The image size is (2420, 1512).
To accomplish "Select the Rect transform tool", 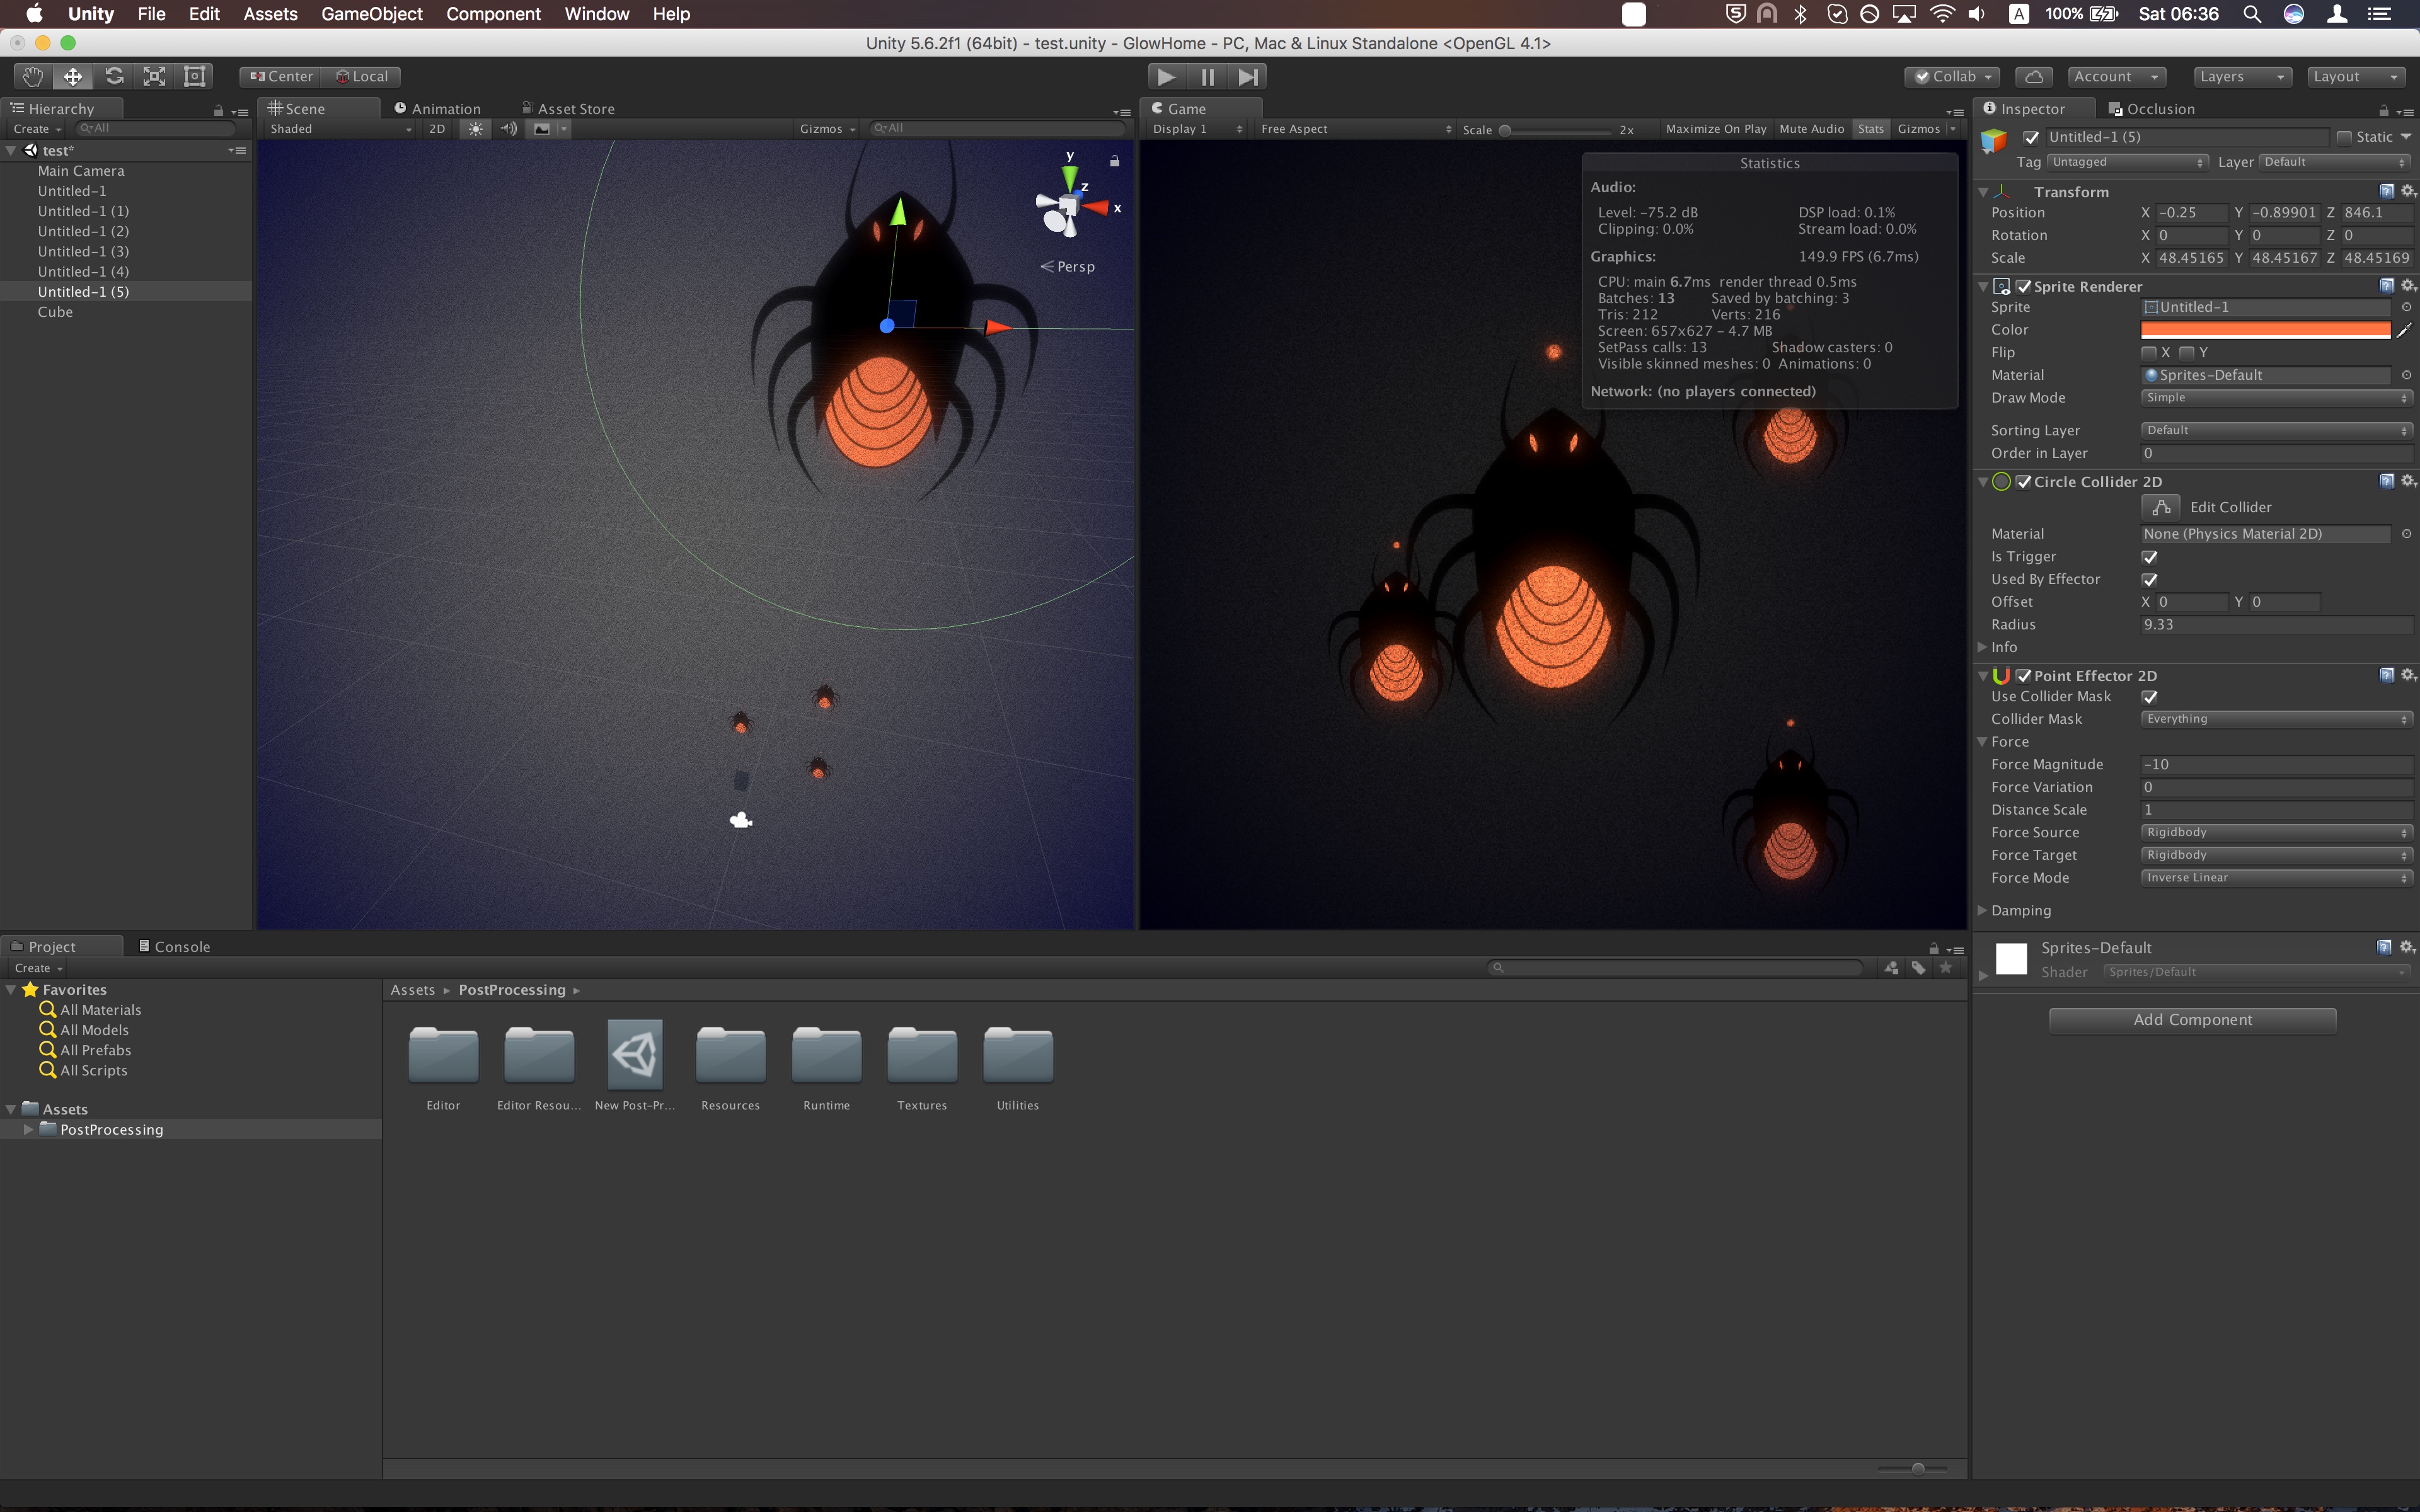I will 195,76.
